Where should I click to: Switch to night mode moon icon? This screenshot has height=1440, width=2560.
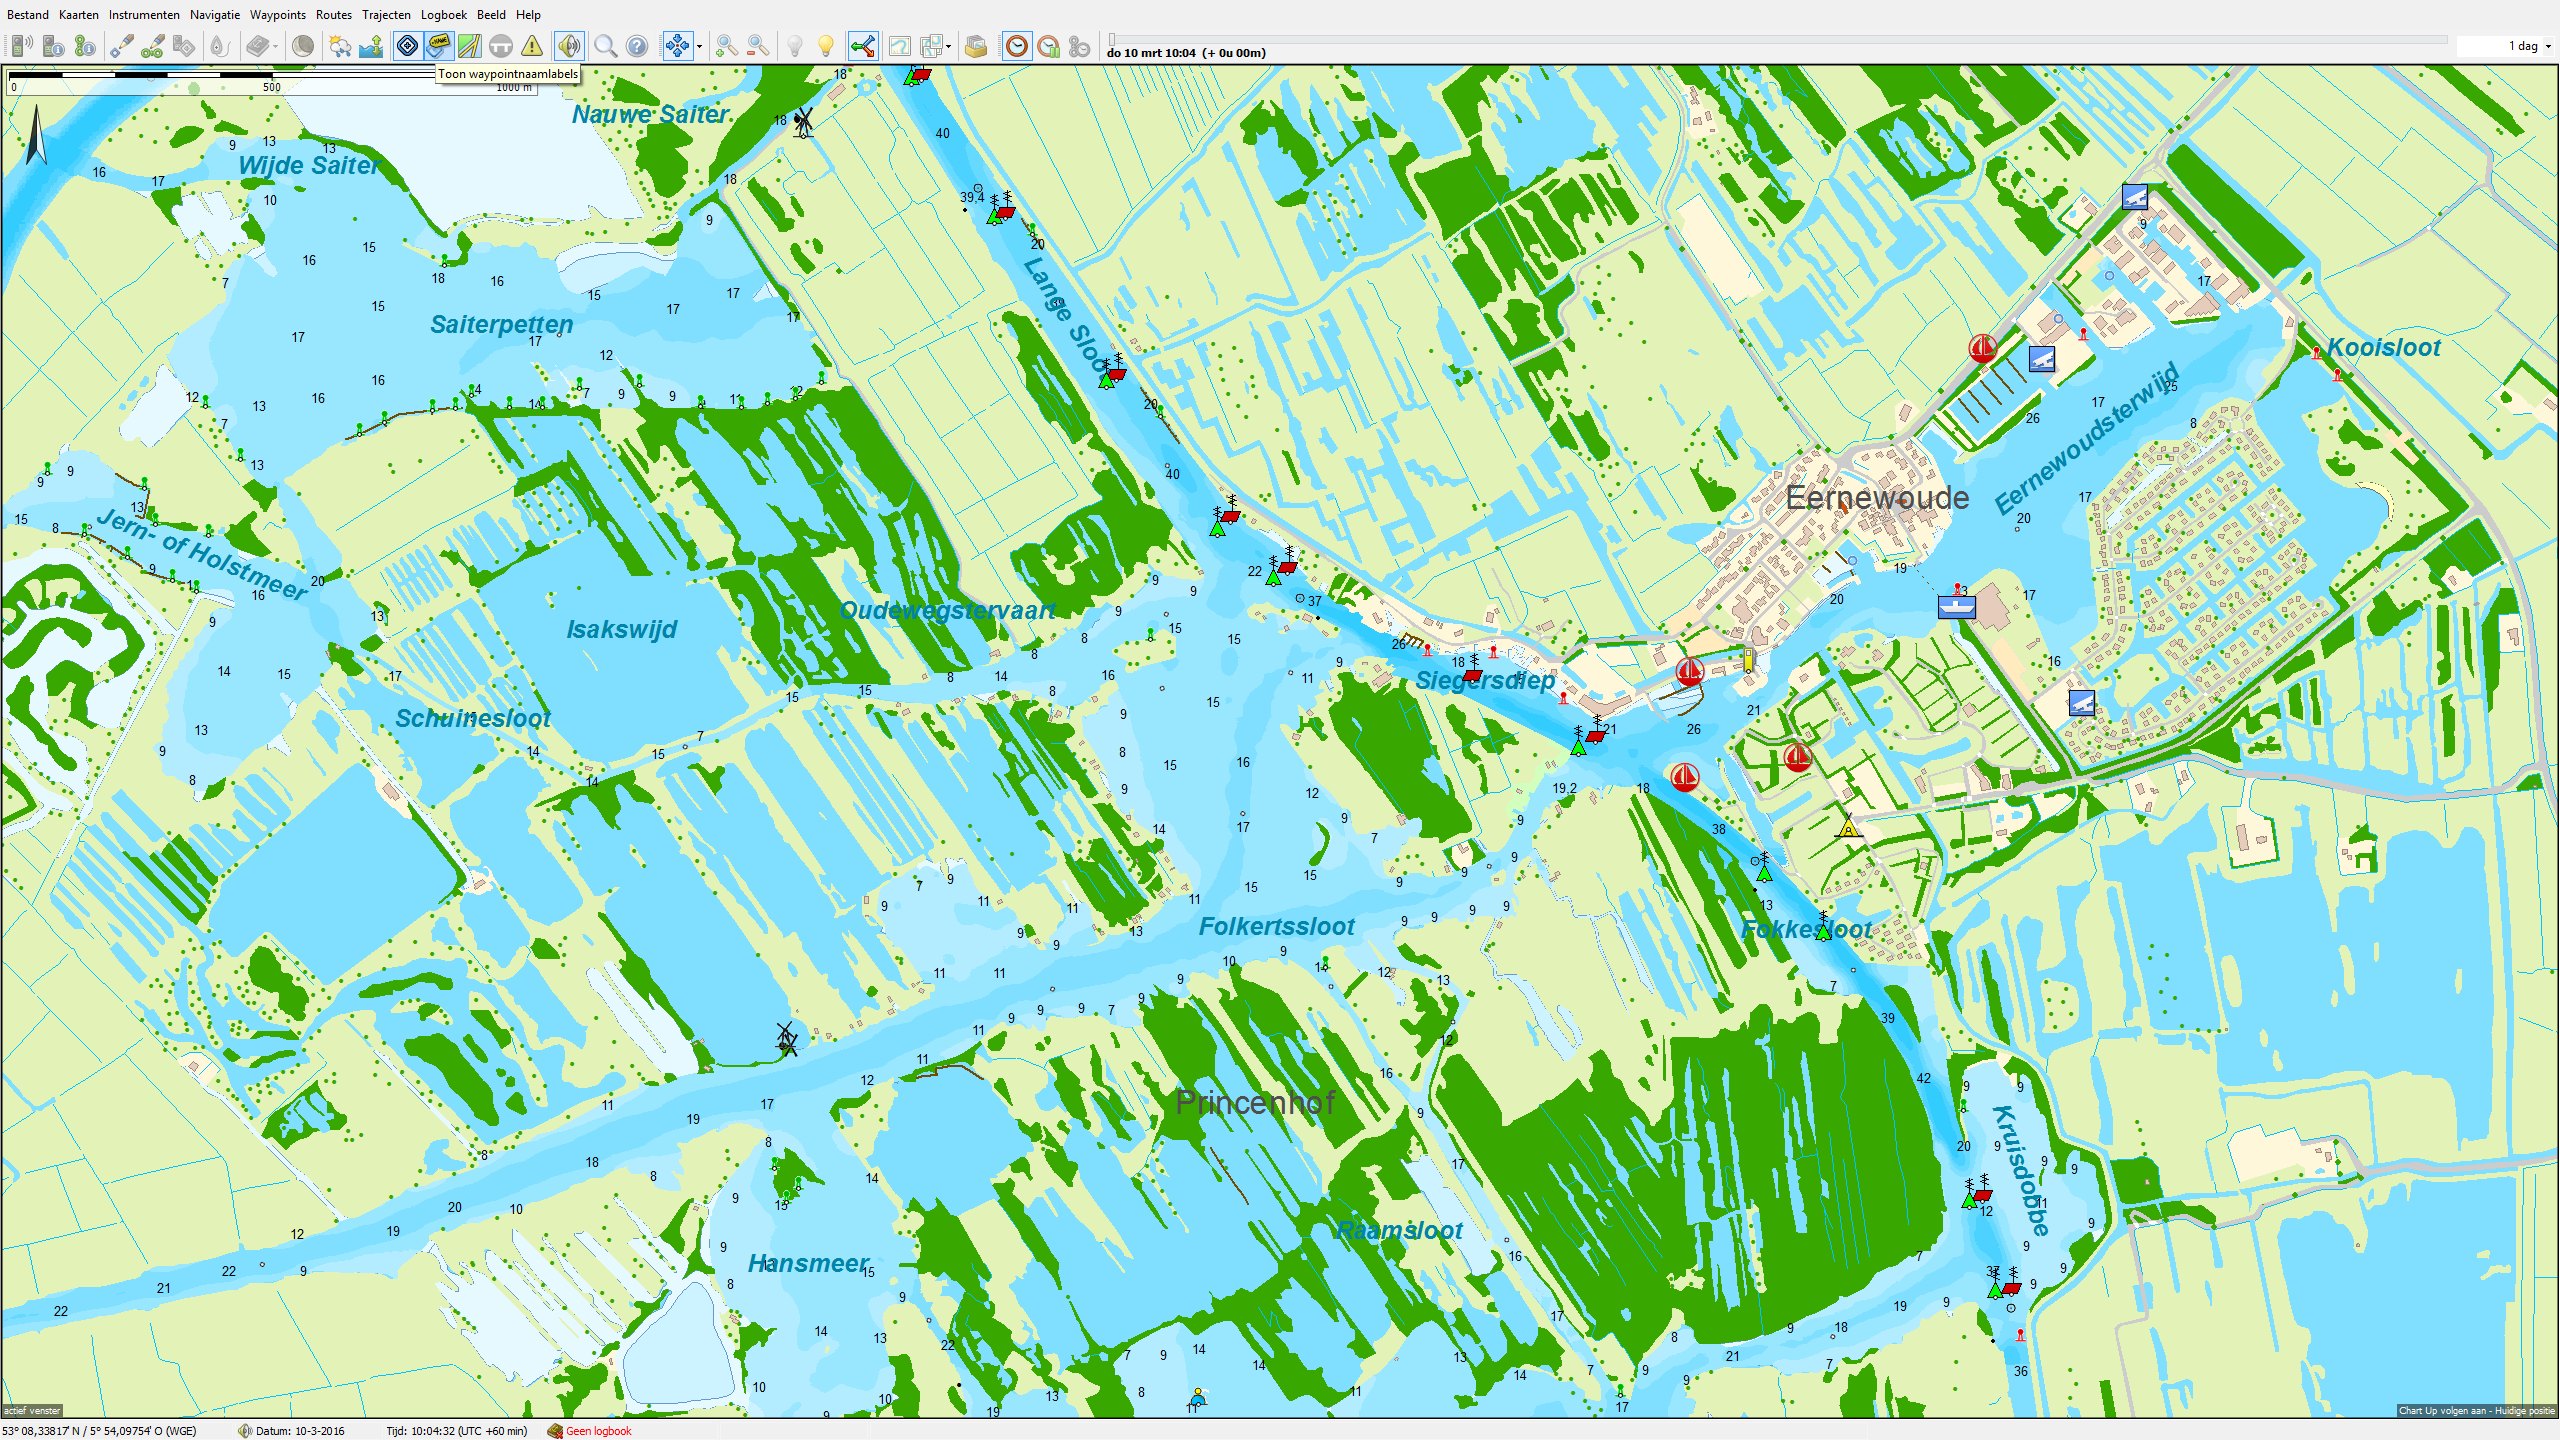[x=303, y=46]
